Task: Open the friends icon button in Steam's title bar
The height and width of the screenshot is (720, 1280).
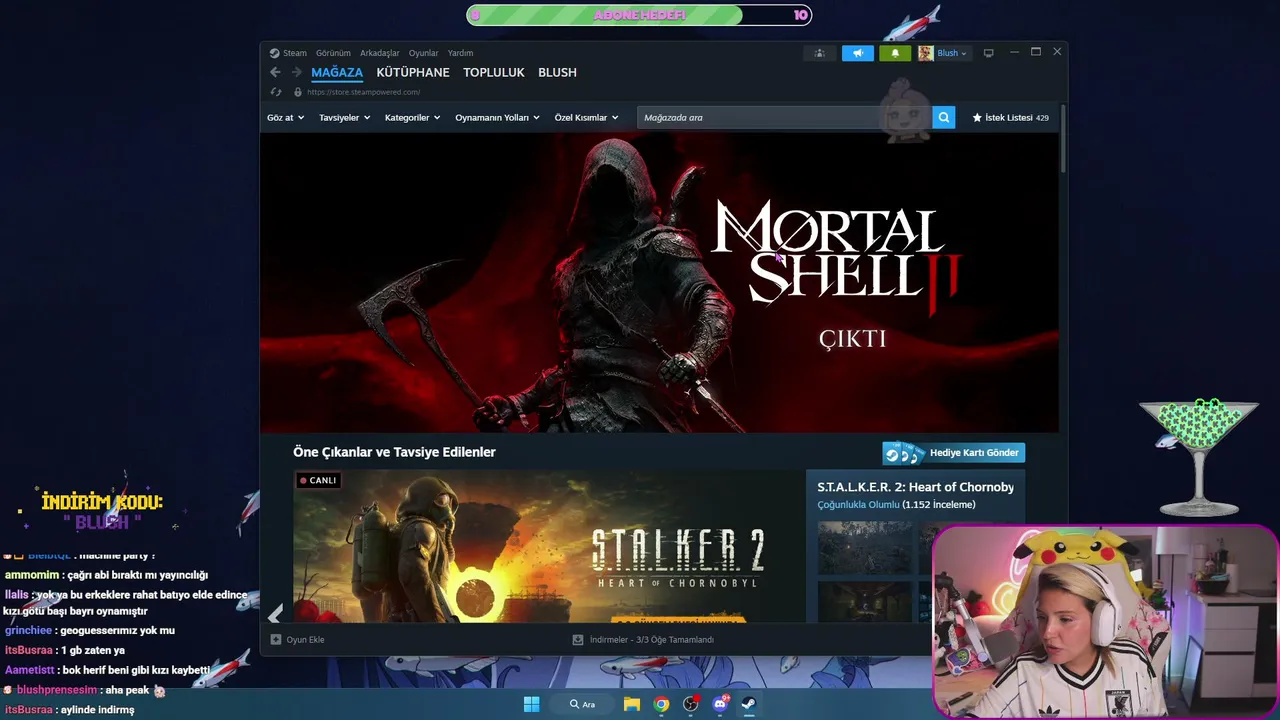Action: coord(819,53)
